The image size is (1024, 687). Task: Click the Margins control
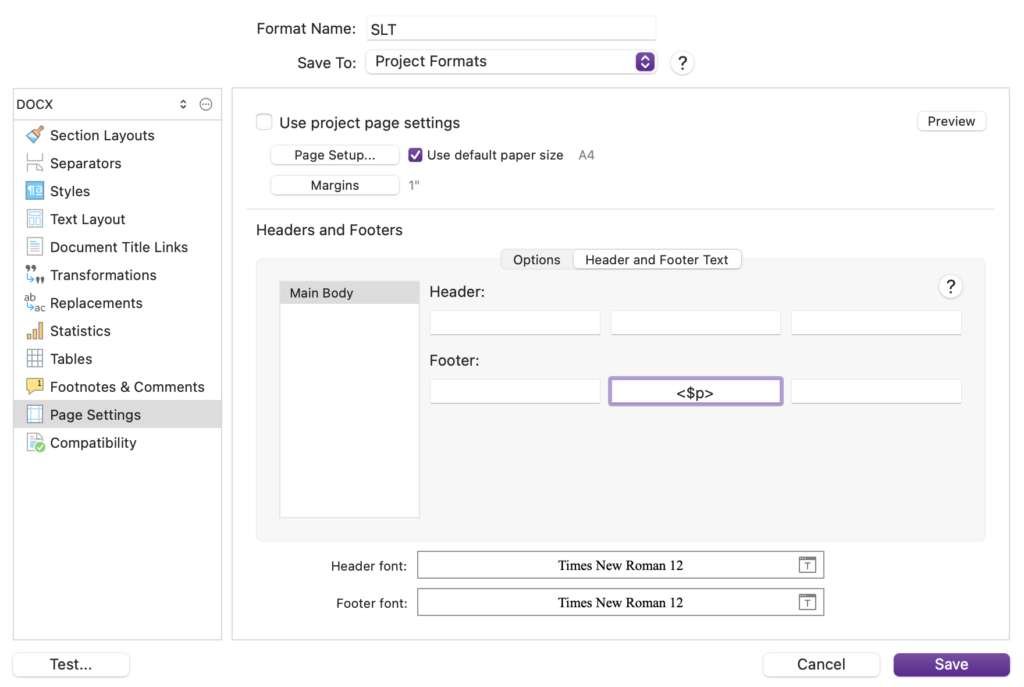pyautogui.click(x=334, y=184)
